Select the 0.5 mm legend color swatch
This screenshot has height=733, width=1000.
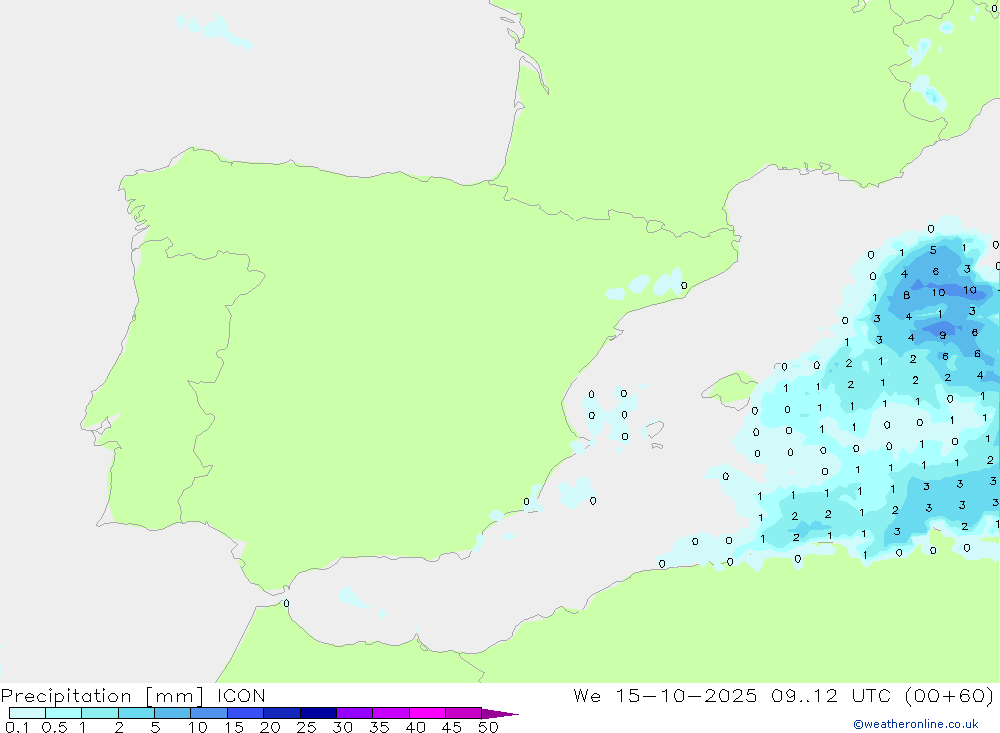click(63, 713)
